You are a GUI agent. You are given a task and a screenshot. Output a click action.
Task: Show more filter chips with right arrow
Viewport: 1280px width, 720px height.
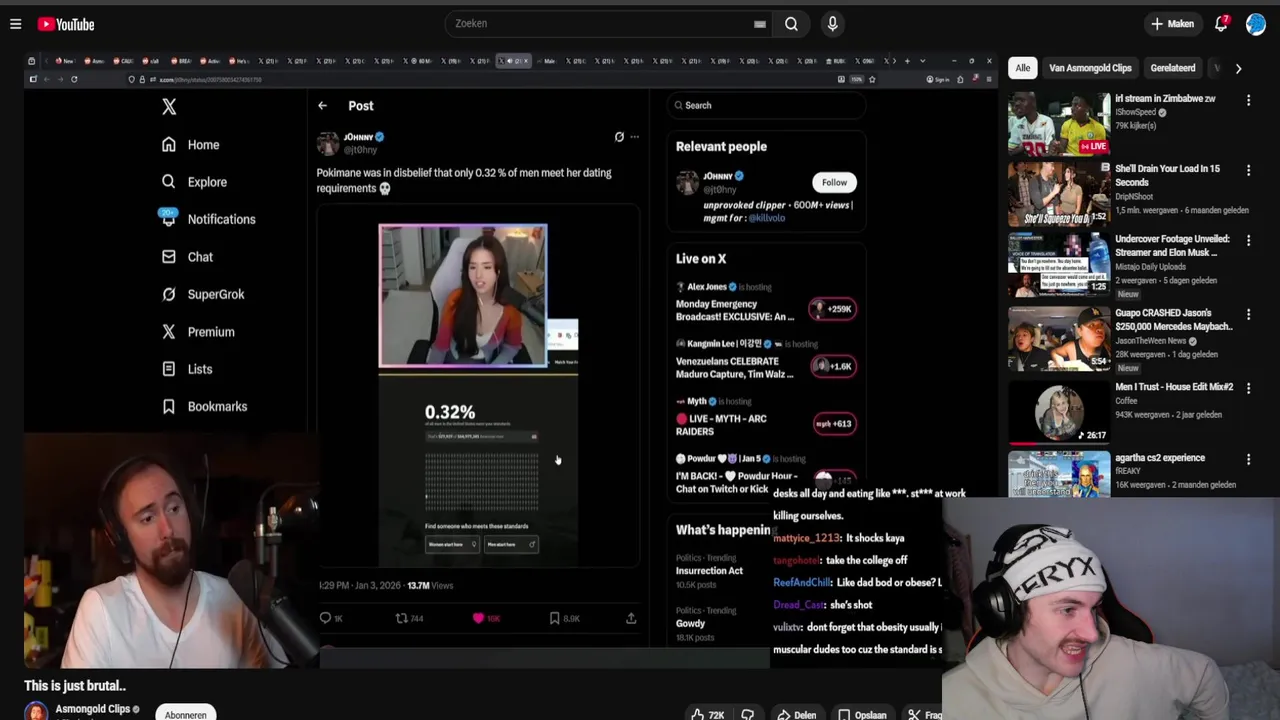pos(1238,68)
